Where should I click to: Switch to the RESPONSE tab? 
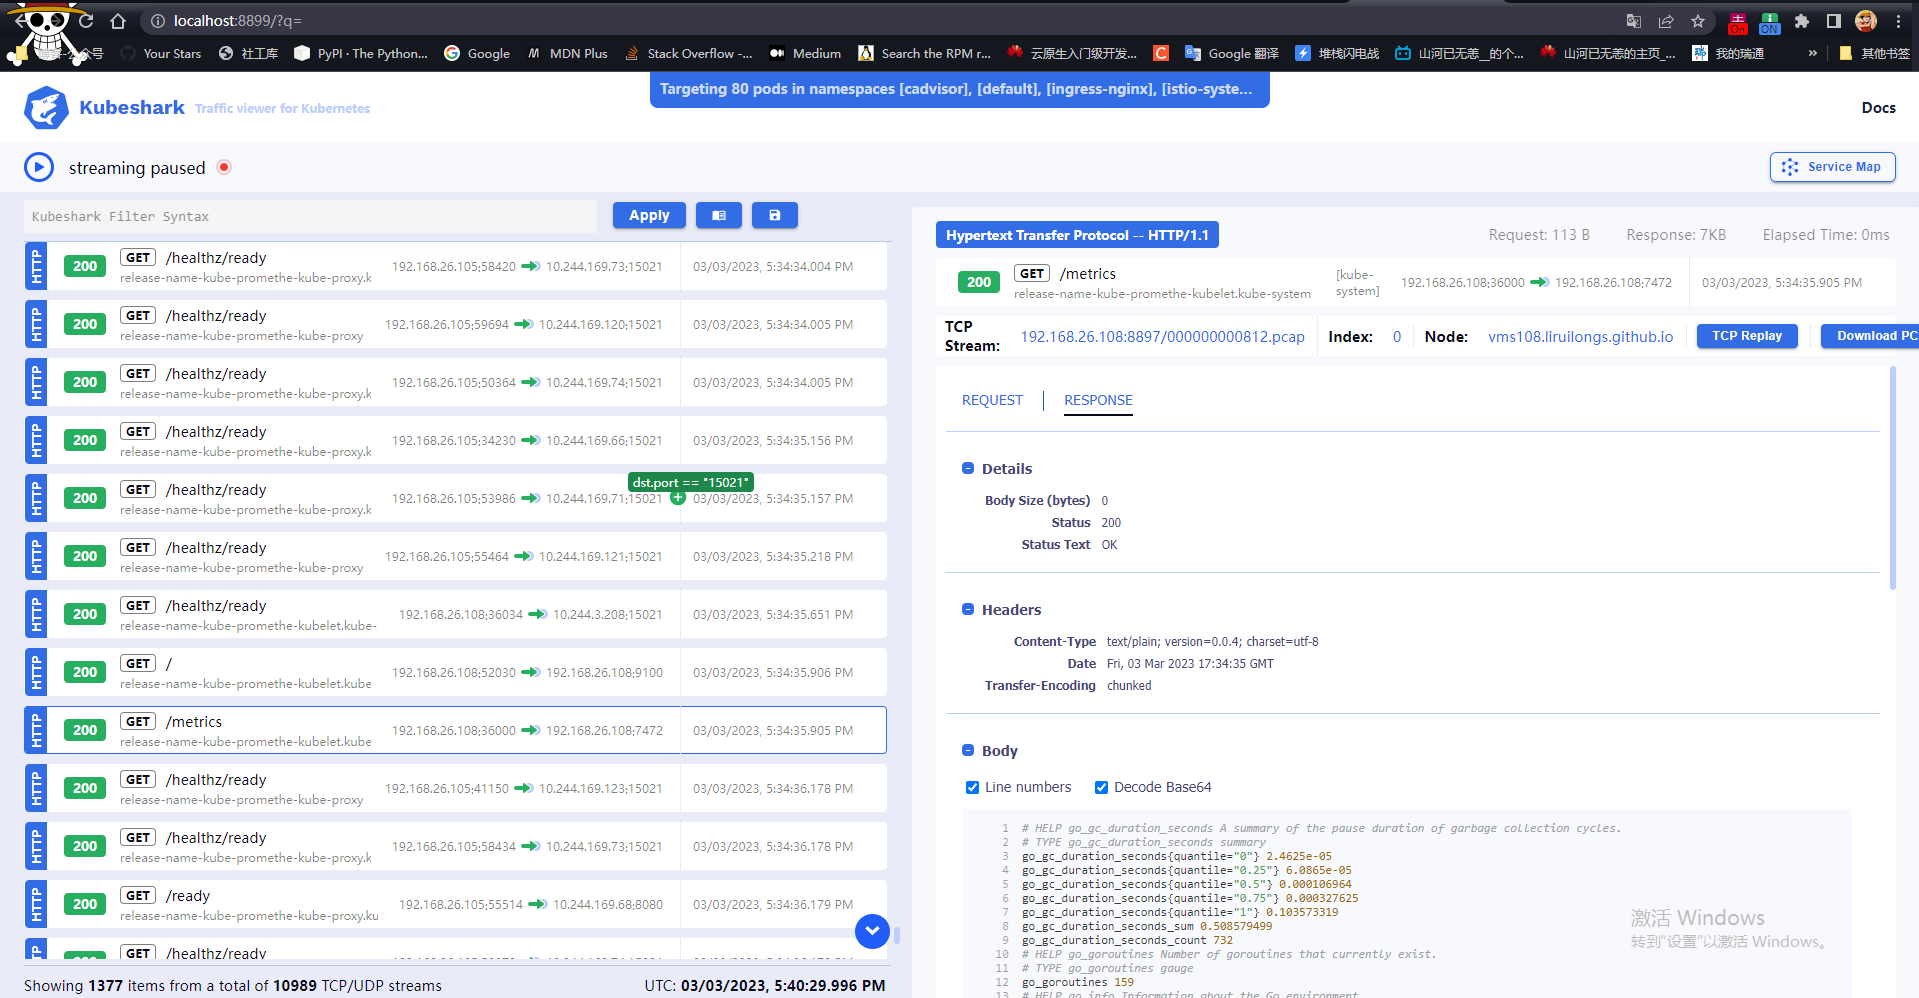[x=1098, y=400]
